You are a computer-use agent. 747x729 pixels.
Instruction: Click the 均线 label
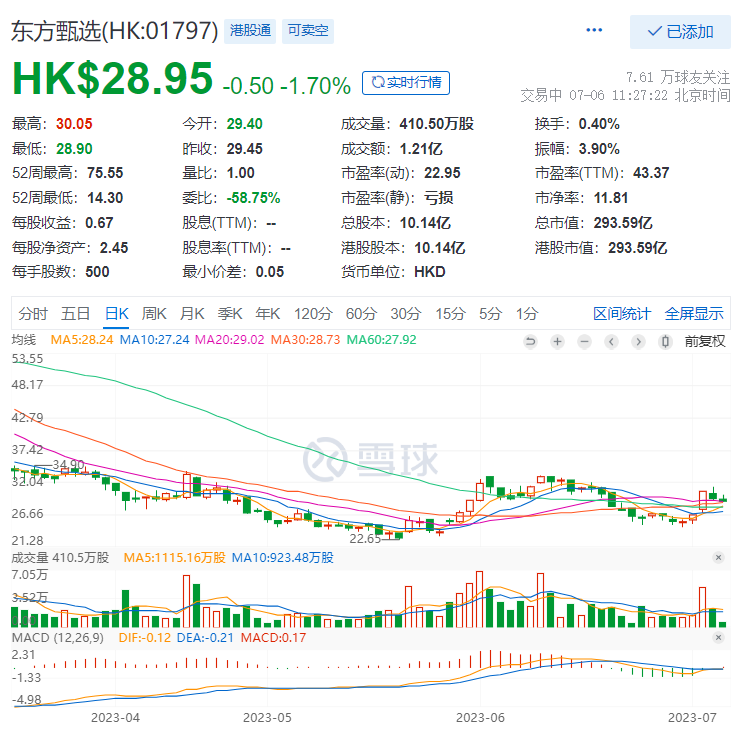coord(24,340)
